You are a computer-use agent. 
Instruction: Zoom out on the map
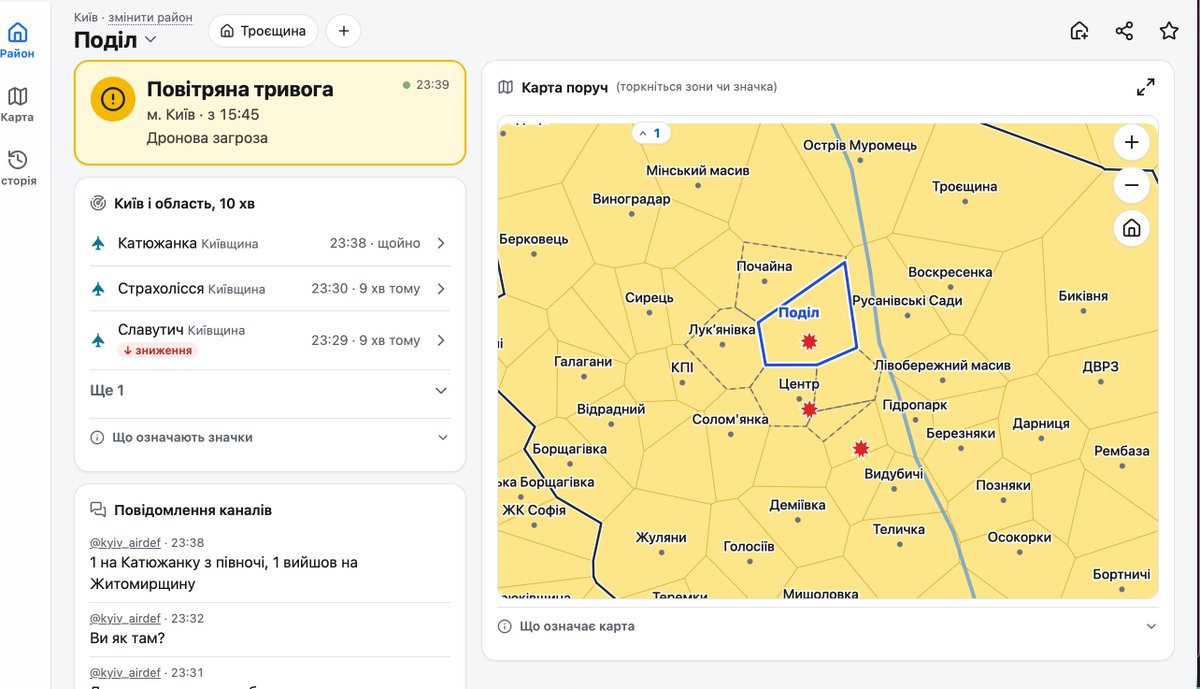(1132, 185)
